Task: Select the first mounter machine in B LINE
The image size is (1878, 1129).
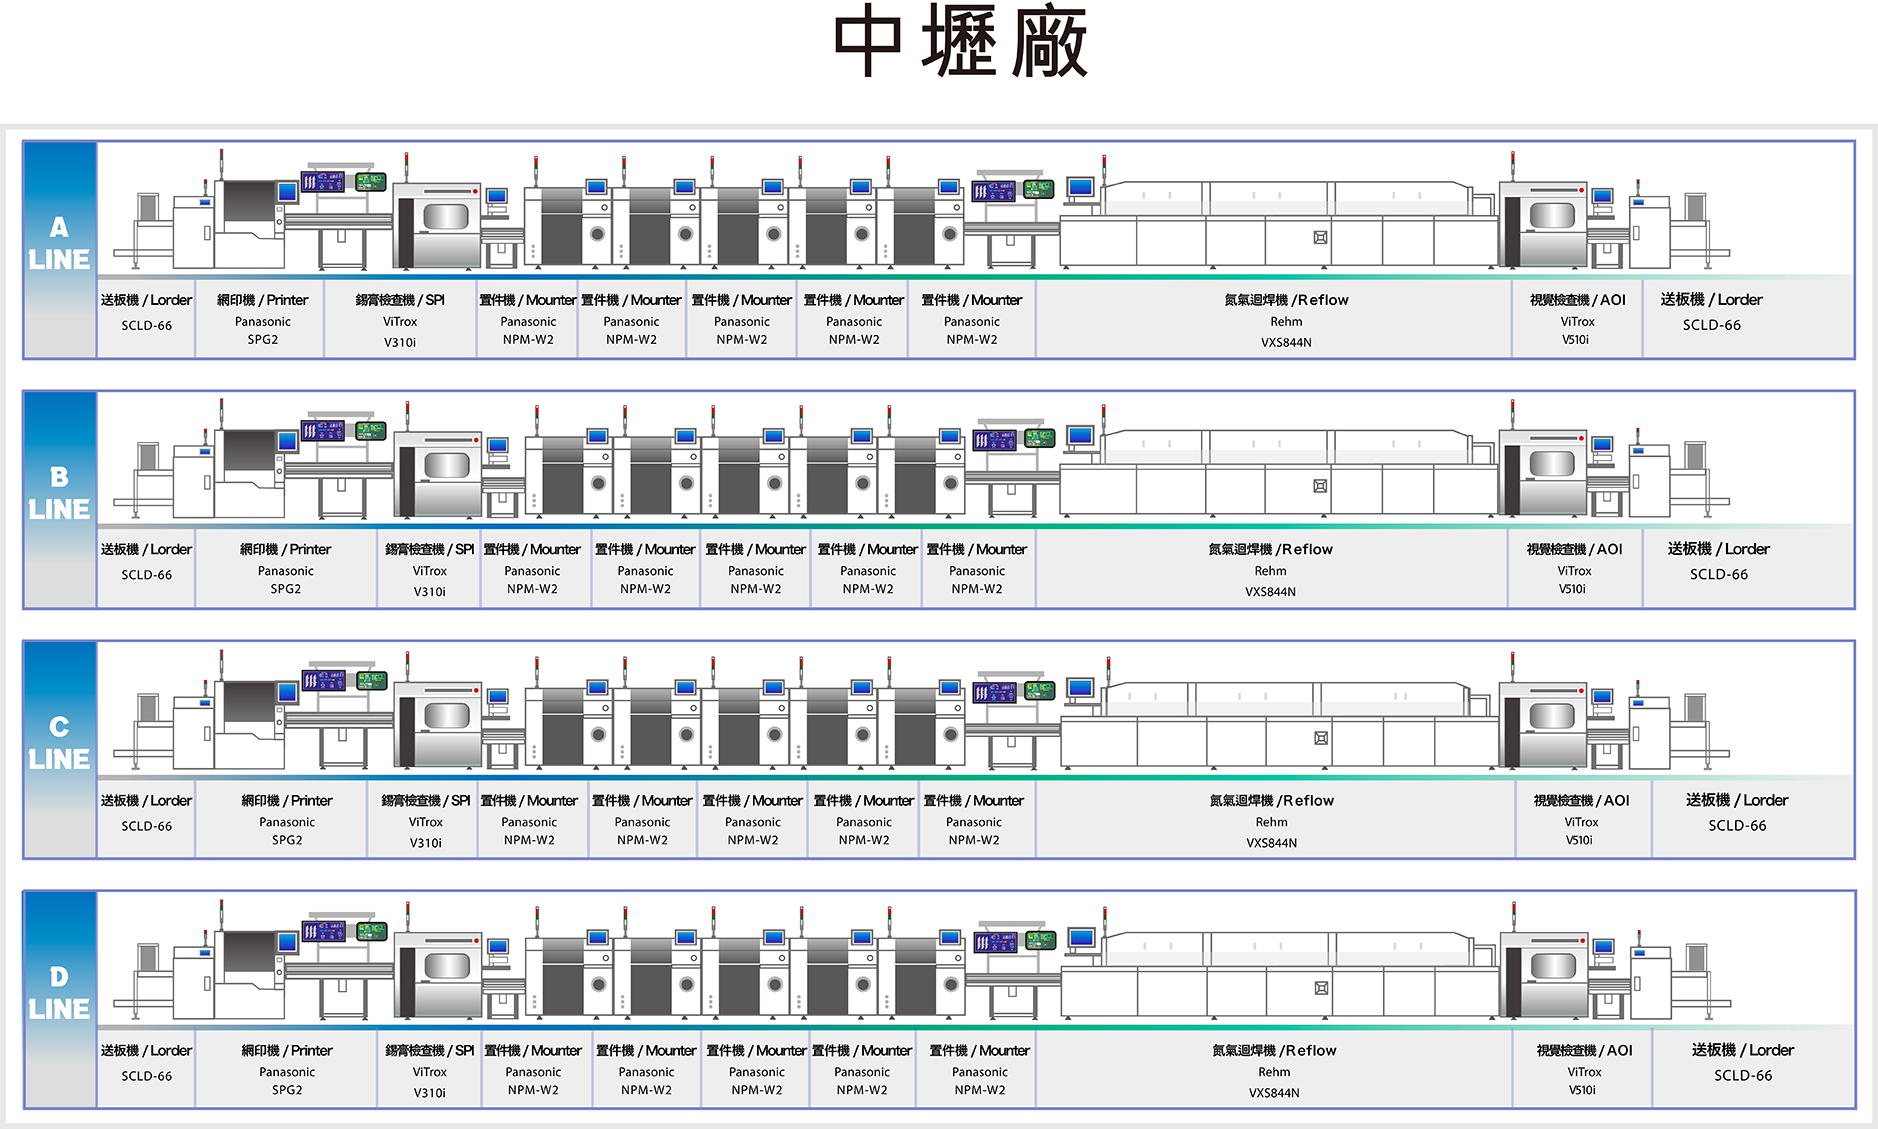Action: (568, 476)
